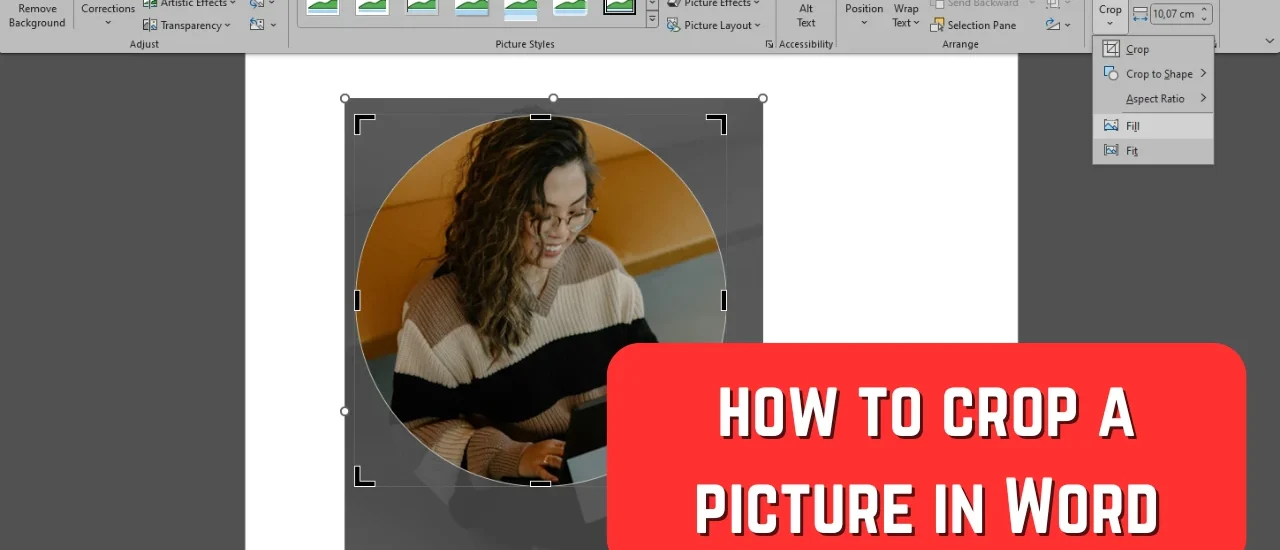Image resolution: width=1280 pixels, height=550 pixels.
Task: Open the Position dropdown
Action: coord(864,15)
